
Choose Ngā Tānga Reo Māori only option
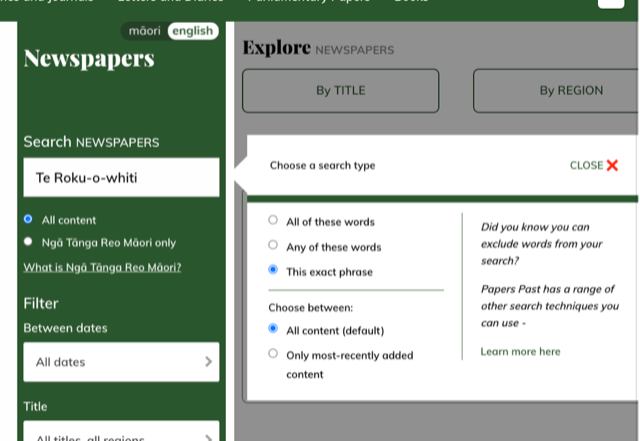coord(28,241)
